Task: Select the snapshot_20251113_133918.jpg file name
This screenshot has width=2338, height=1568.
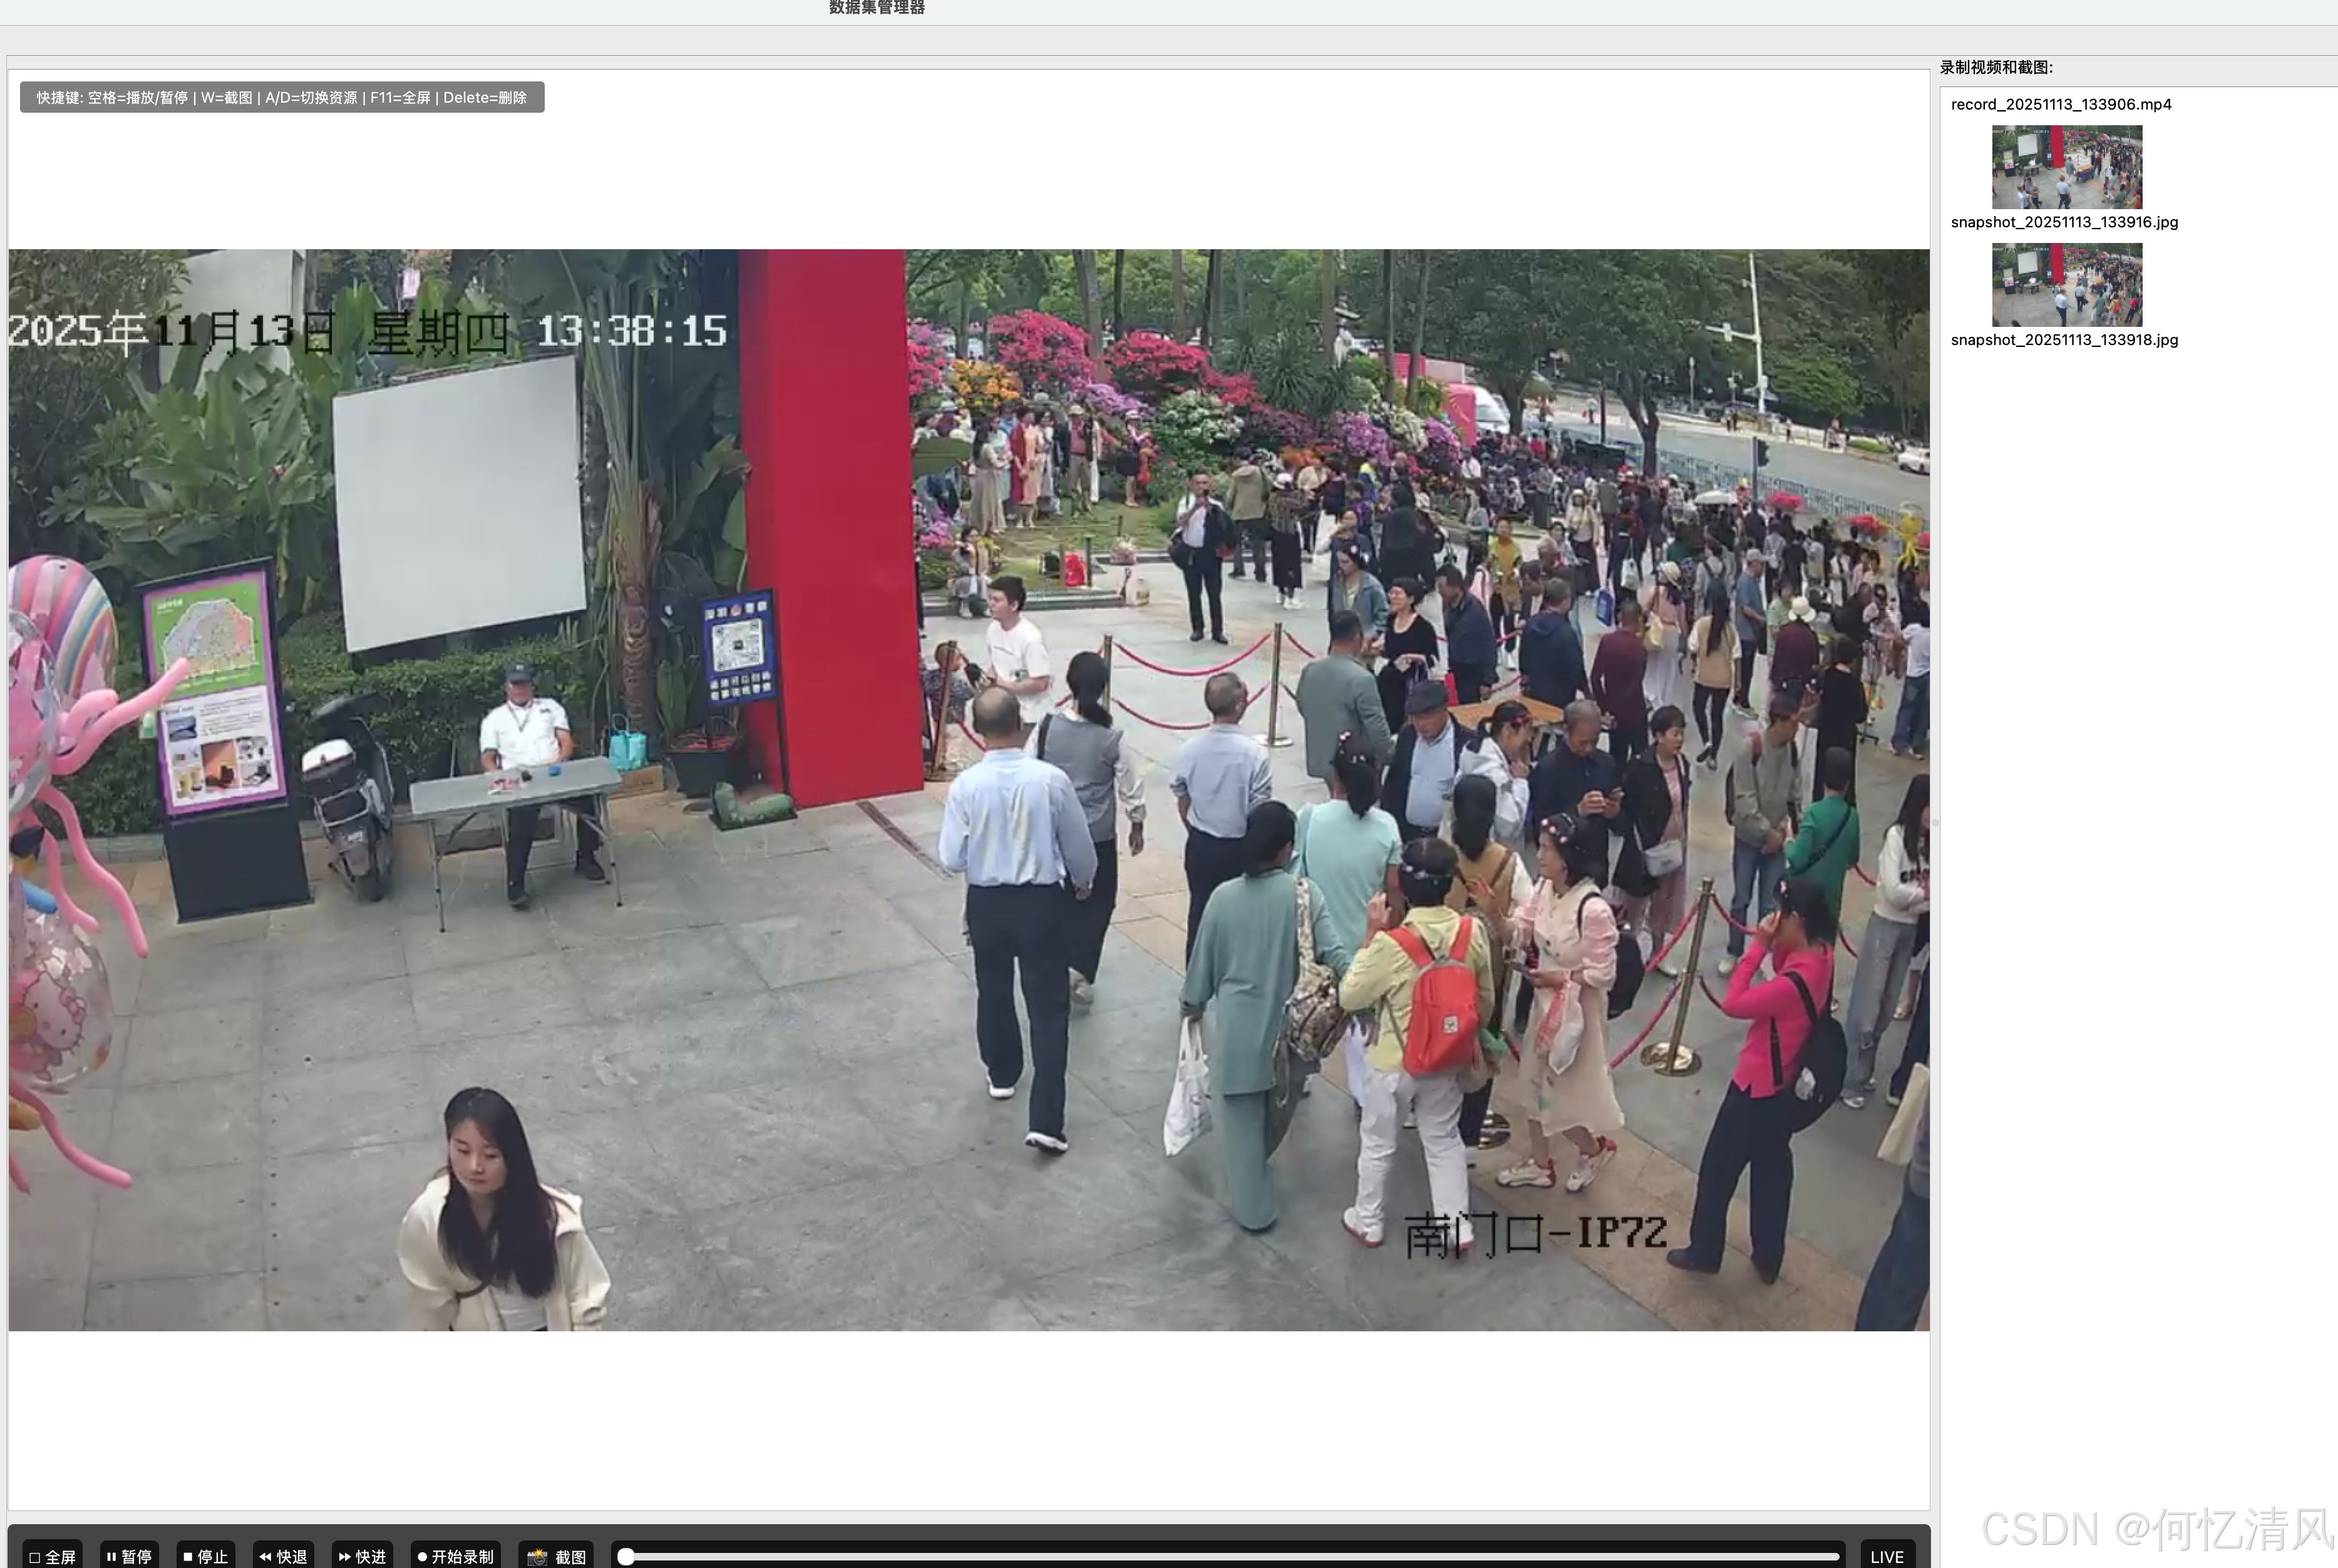Action: [2064, 340]
